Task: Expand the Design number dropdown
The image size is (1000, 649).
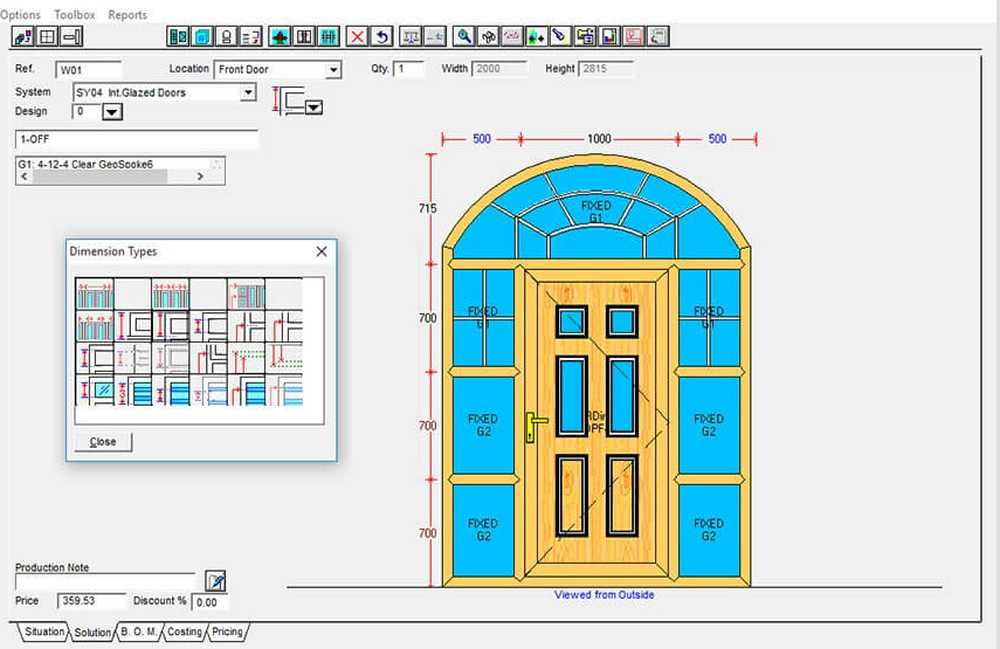Action: tap(113, 112)
